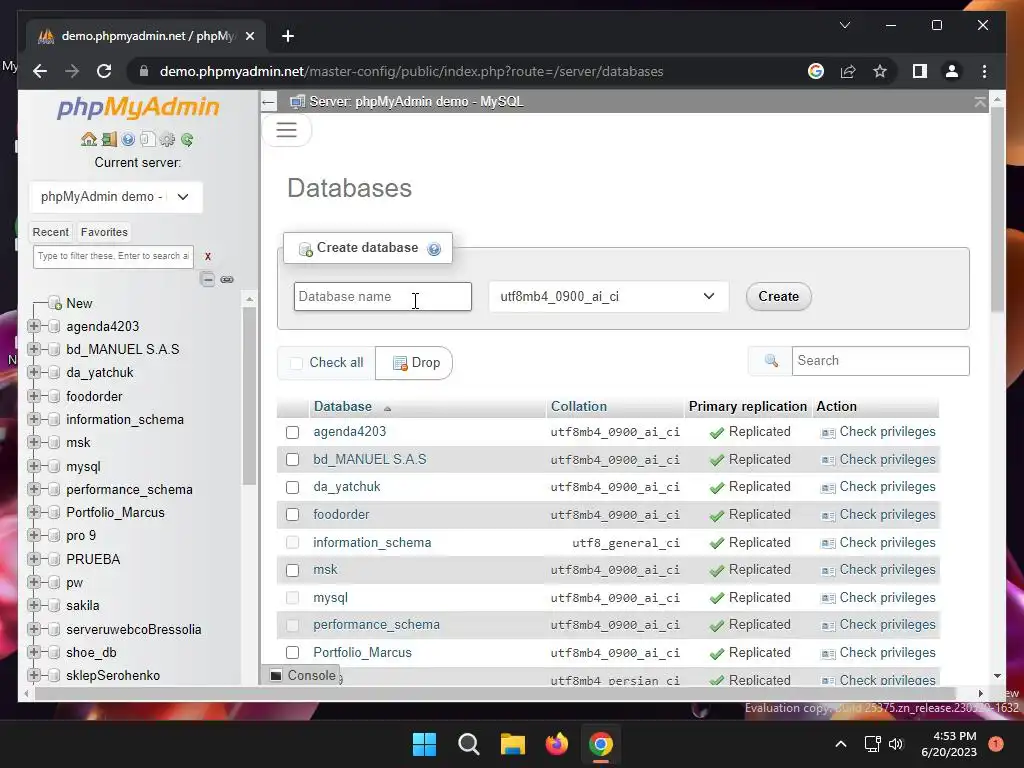Screen dimensions: 1024x768
Task: Expand foodorder in navigation tree
Action: coord(34,396)
